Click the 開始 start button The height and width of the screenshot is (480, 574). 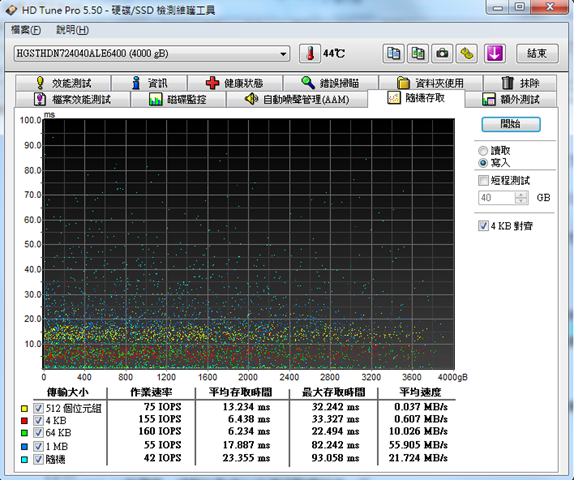pos(511,124)
